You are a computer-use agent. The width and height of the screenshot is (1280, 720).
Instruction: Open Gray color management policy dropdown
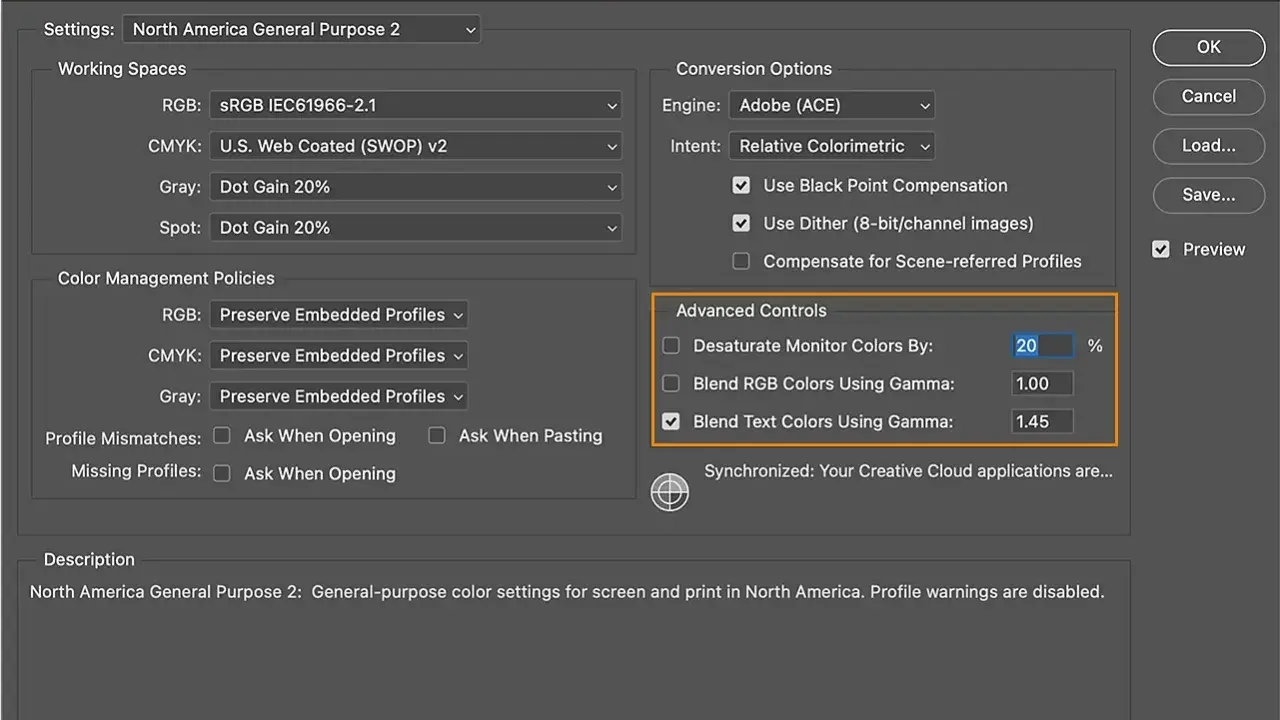pos(339,397)
